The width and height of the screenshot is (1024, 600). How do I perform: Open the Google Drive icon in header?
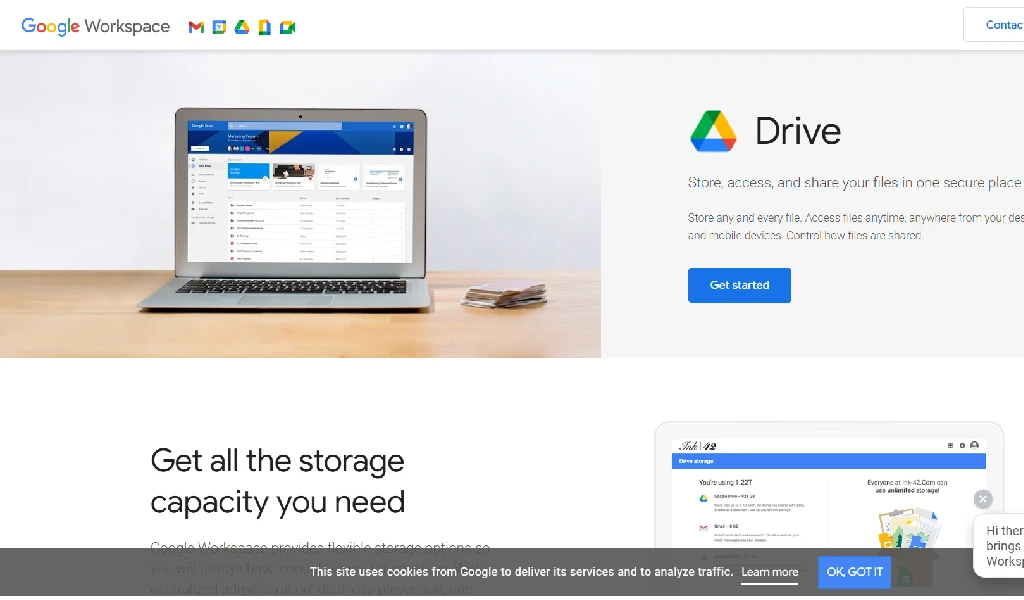(242, 27)
